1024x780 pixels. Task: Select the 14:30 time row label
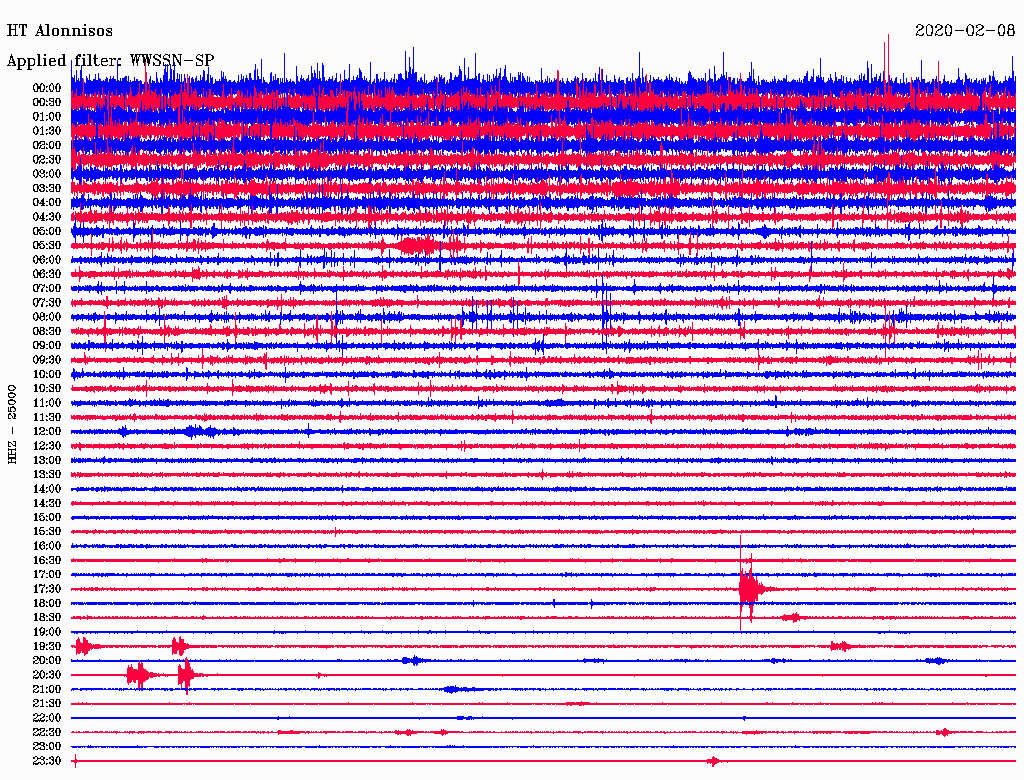pyautogui.click(x=47, y=504)
